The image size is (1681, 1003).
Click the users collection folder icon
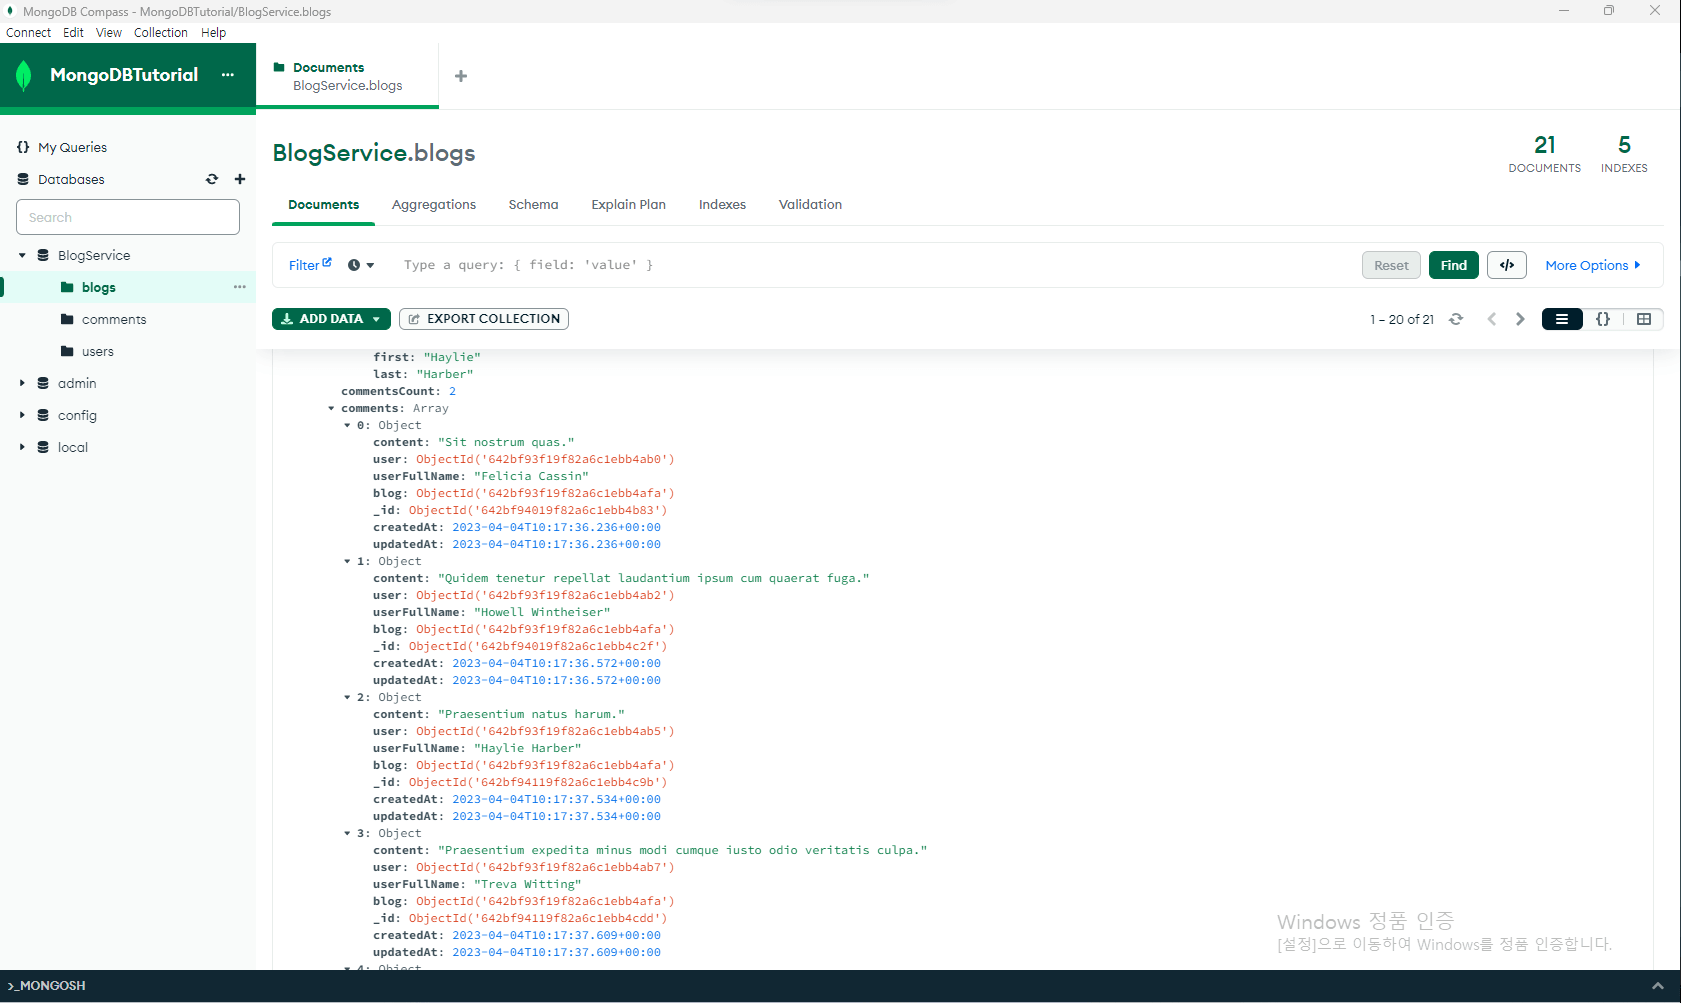coord(67,351)
